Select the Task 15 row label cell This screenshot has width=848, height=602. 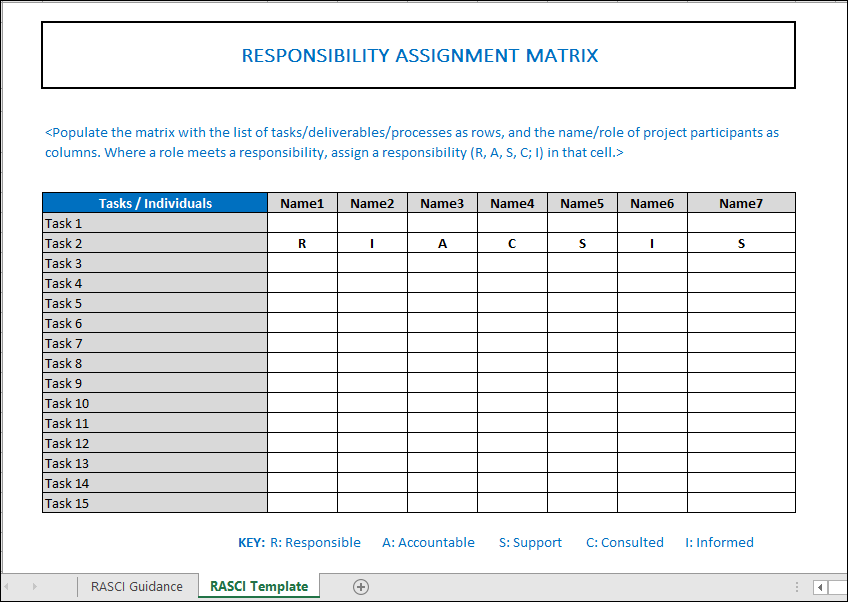[x=155, y=503]
